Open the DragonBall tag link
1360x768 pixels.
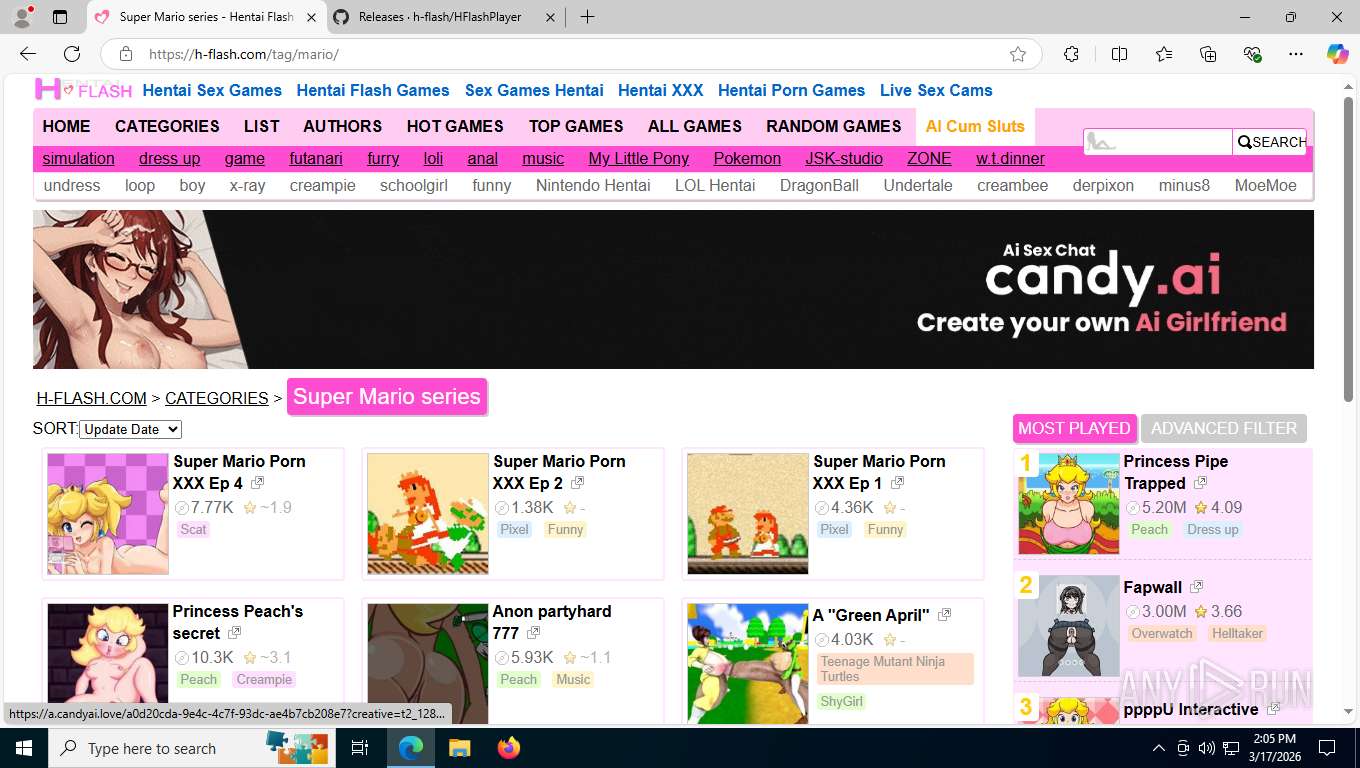click(819, 185)
